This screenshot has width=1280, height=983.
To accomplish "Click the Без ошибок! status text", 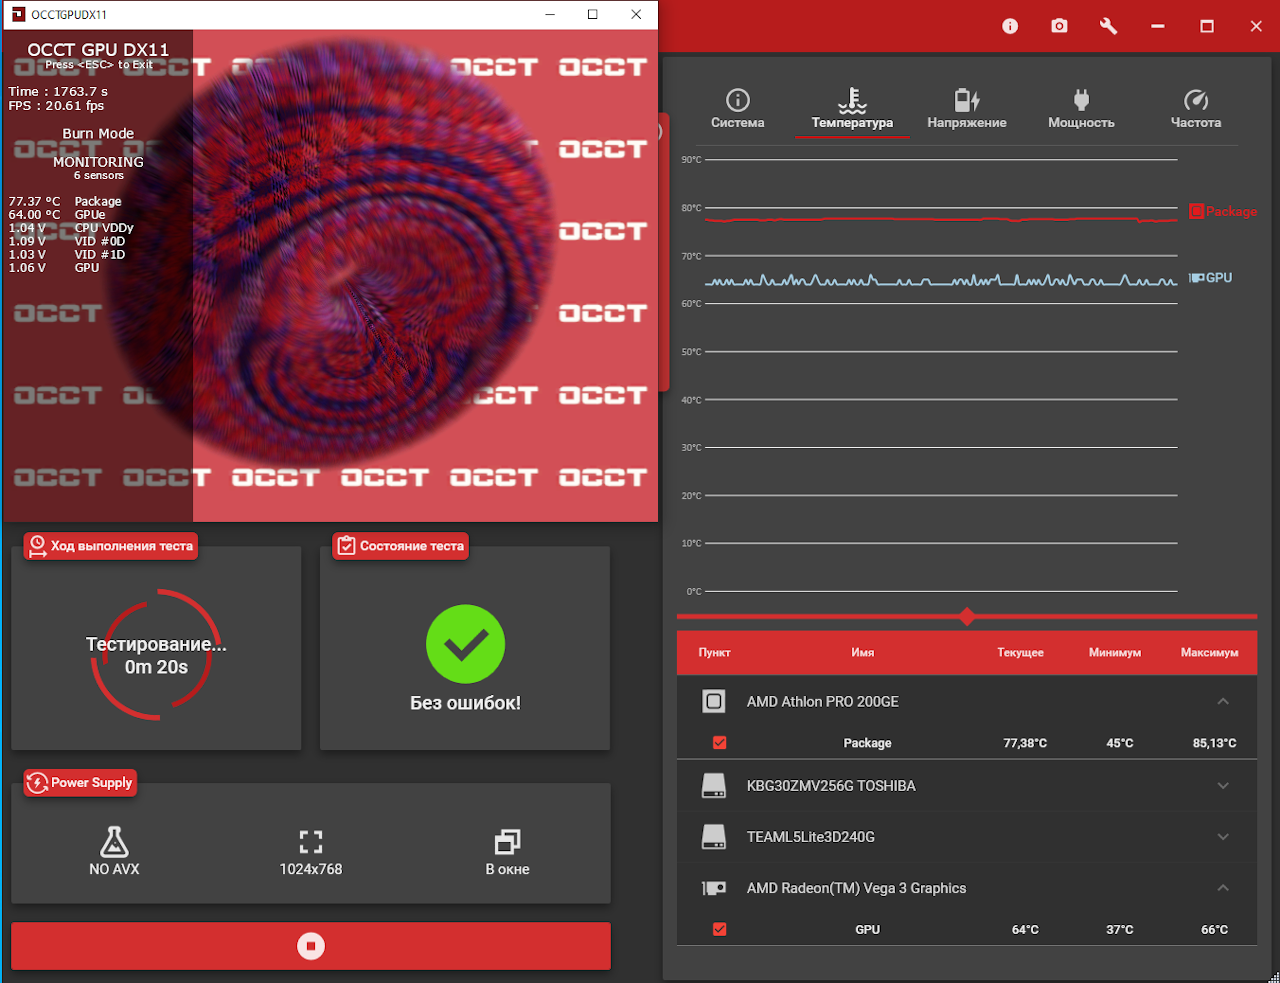I will 465,703.
